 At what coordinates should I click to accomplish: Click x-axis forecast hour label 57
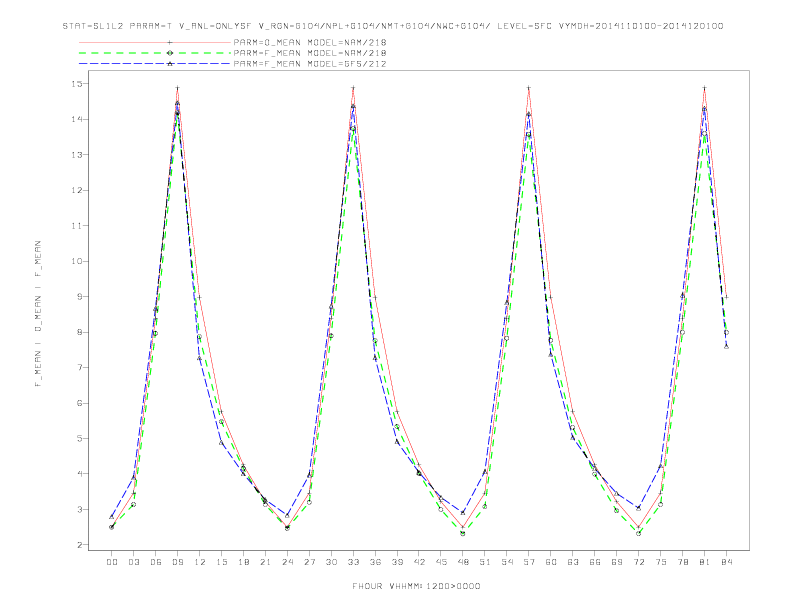click(529, 562)
